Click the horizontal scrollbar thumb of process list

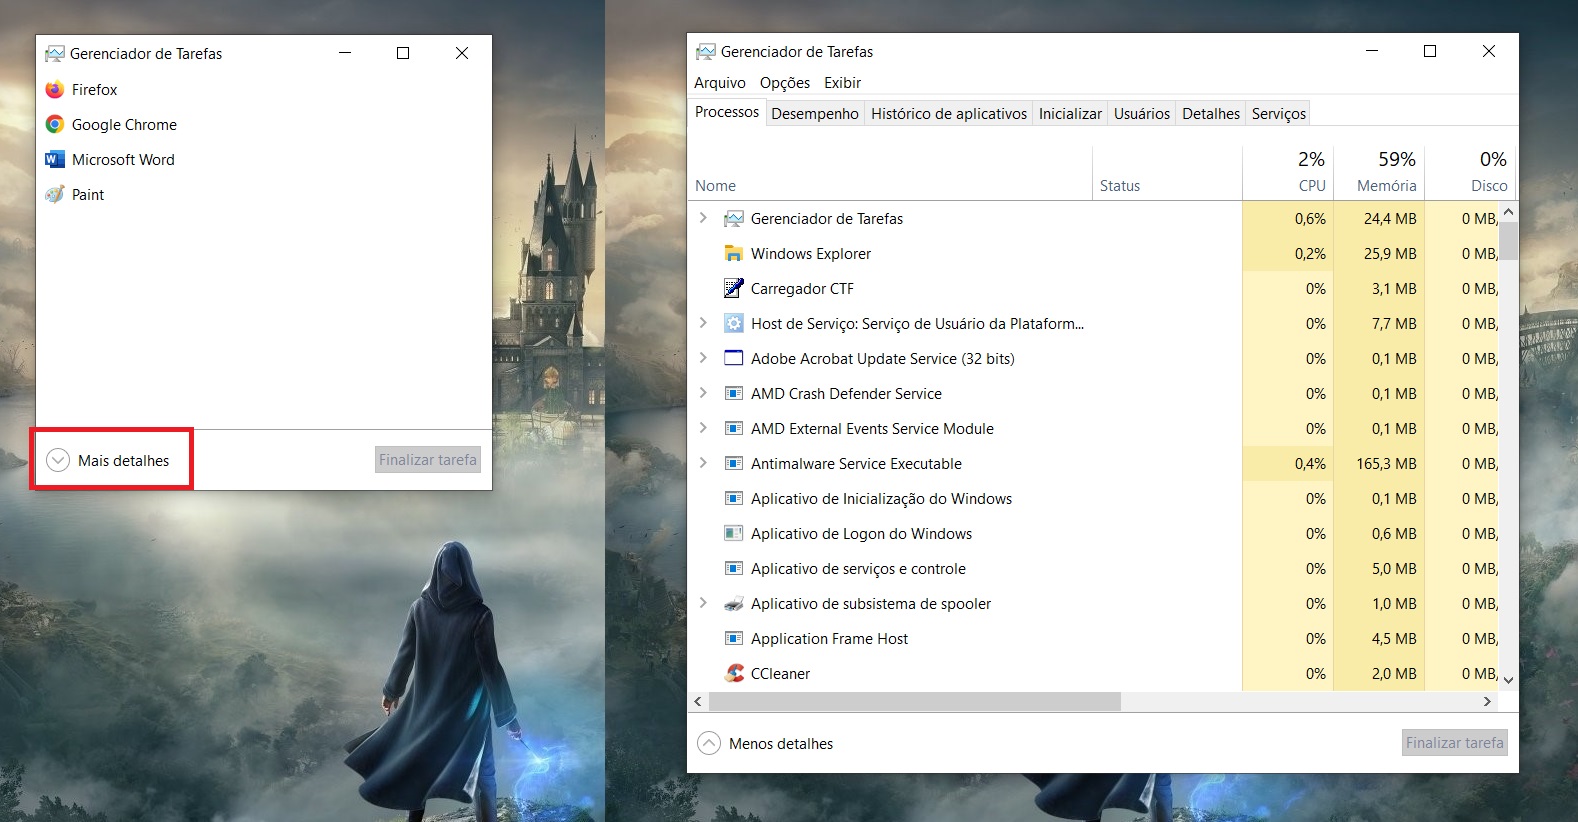click(x=914, y=702)
